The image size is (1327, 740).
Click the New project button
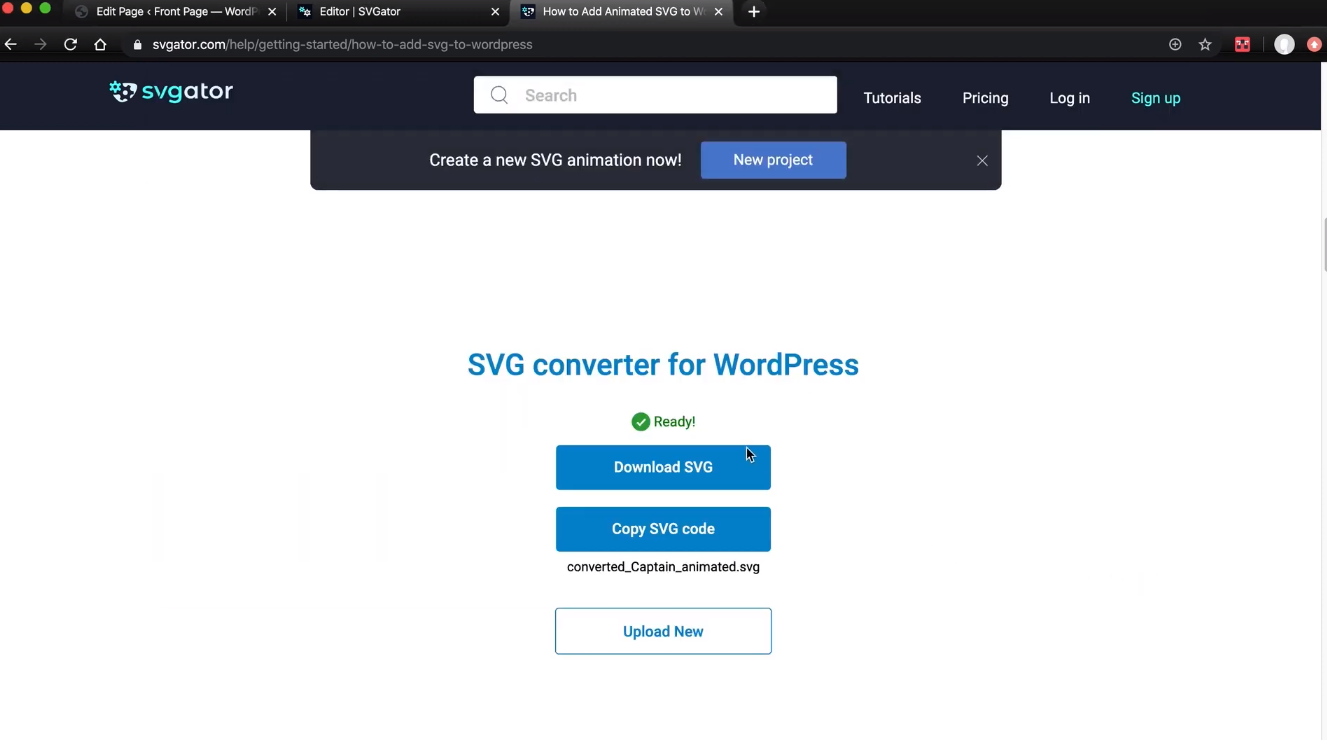pos(773,160)
